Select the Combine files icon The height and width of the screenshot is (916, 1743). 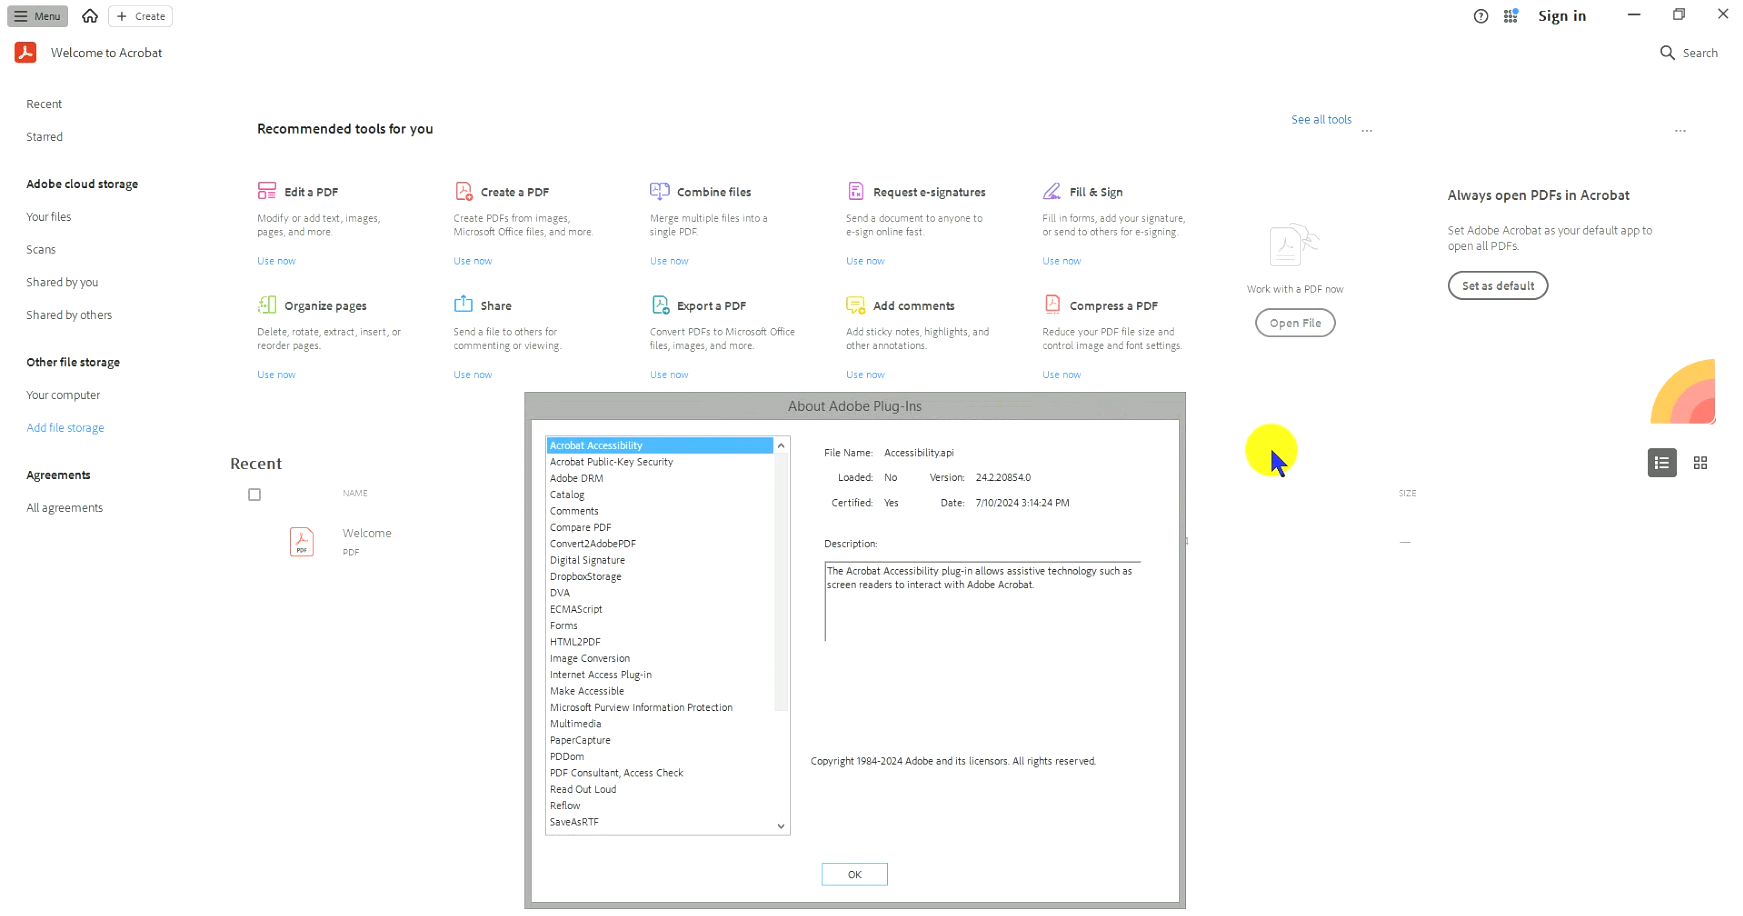pyautogui.click(x=659, y=191)
